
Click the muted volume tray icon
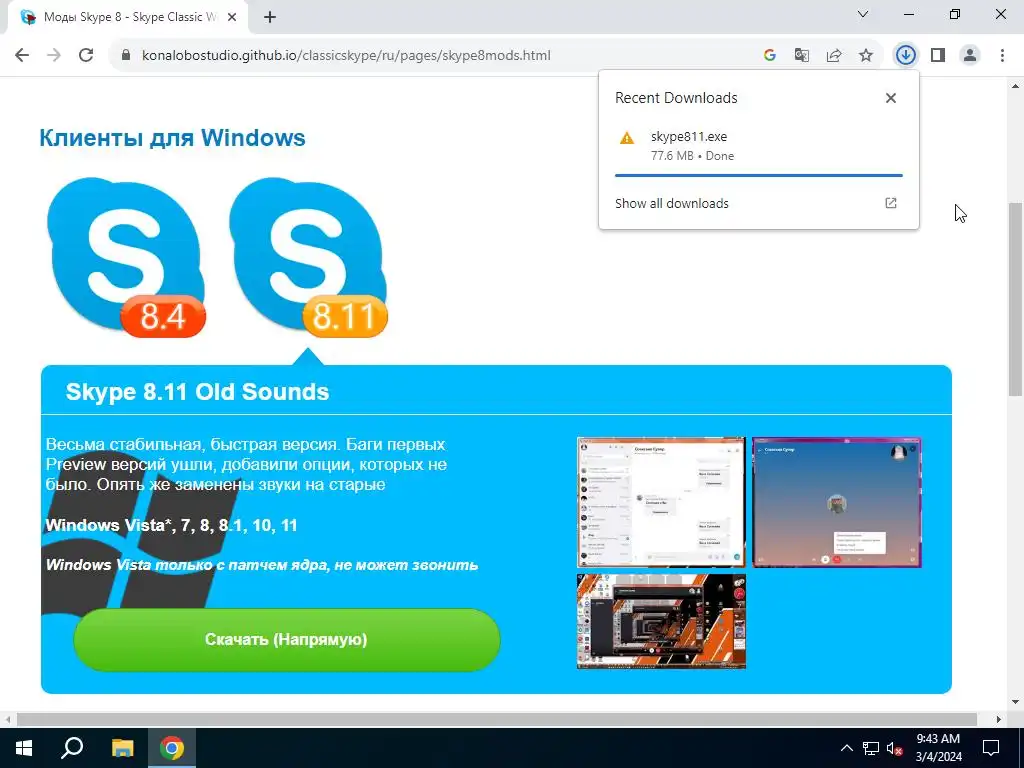894,748
